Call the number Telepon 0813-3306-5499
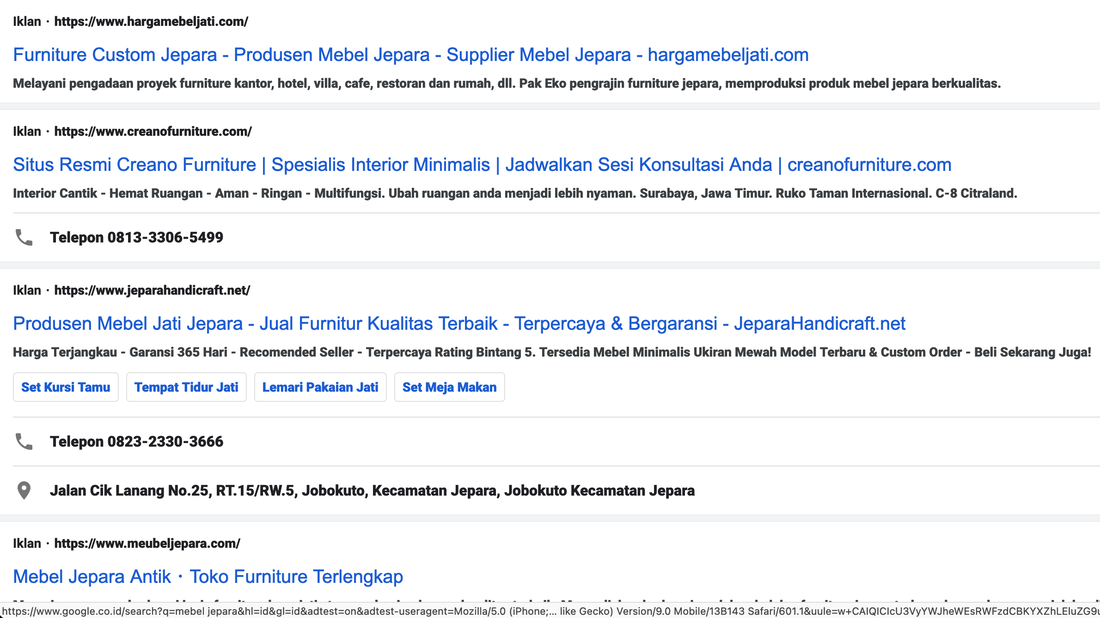This screenshot has height=618, width=1100. tap(136, 238)
